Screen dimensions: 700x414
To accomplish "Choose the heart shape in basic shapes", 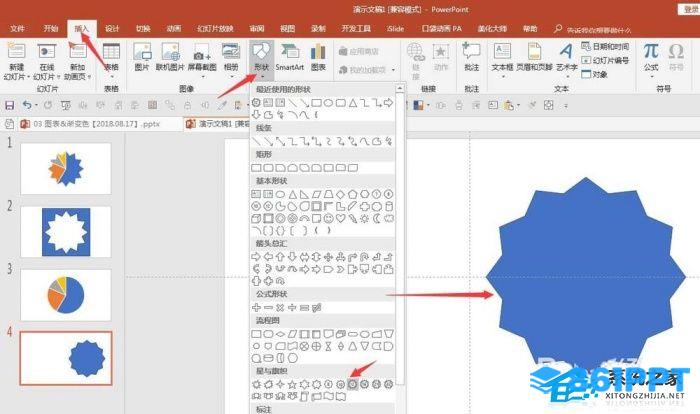I will tap(340, 218).
